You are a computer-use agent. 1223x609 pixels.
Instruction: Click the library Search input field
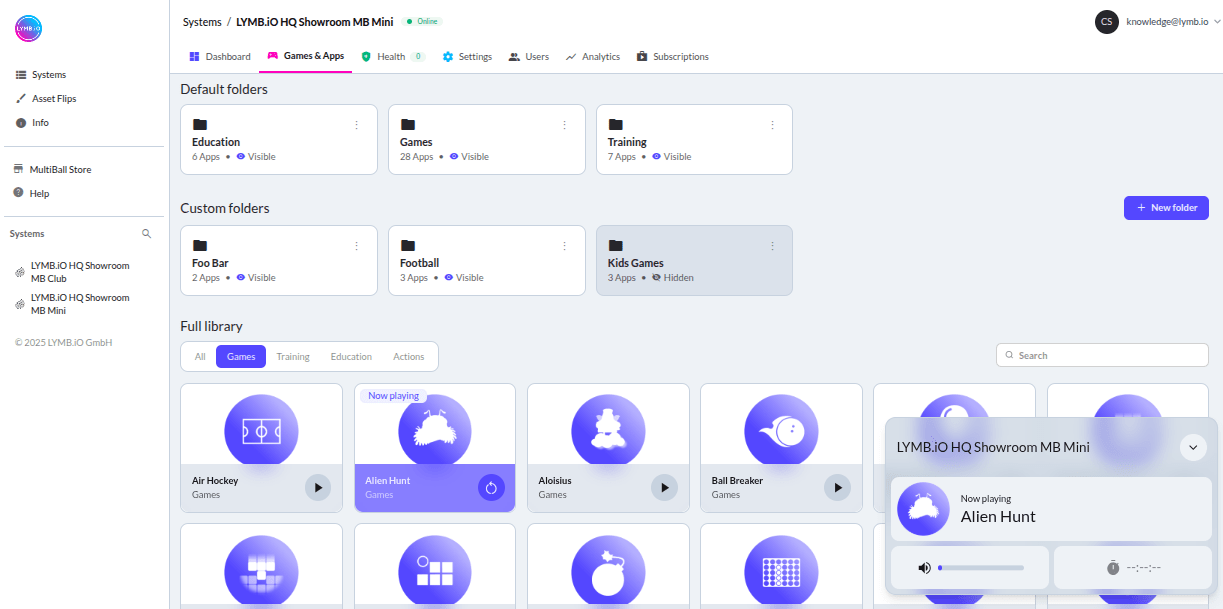1102,355
